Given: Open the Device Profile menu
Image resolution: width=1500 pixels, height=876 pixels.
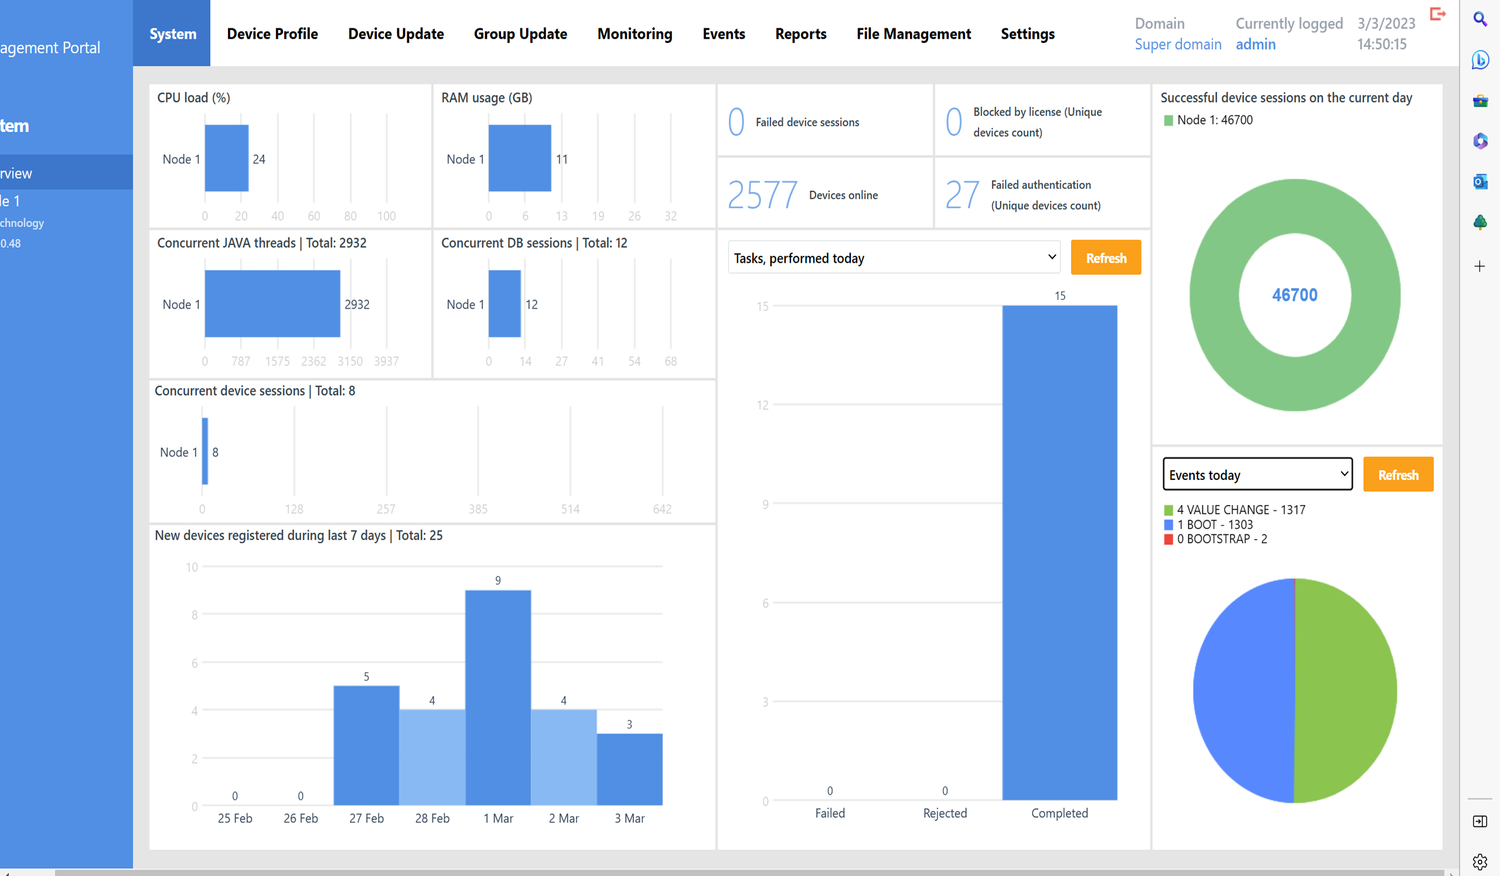Looking at the screenshot, I should (x=272, y=34).
